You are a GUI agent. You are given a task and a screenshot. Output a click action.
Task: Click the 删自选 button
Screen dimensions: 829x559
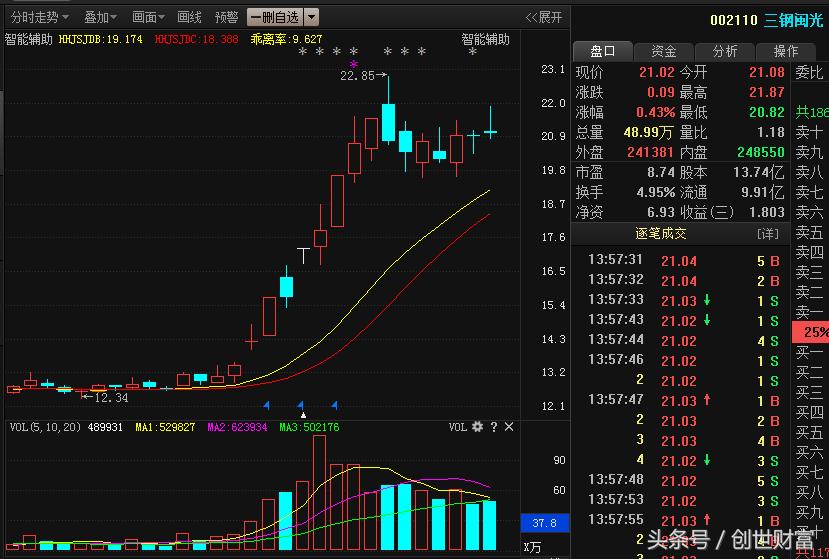pyautogui.click(x=275, y=17)
